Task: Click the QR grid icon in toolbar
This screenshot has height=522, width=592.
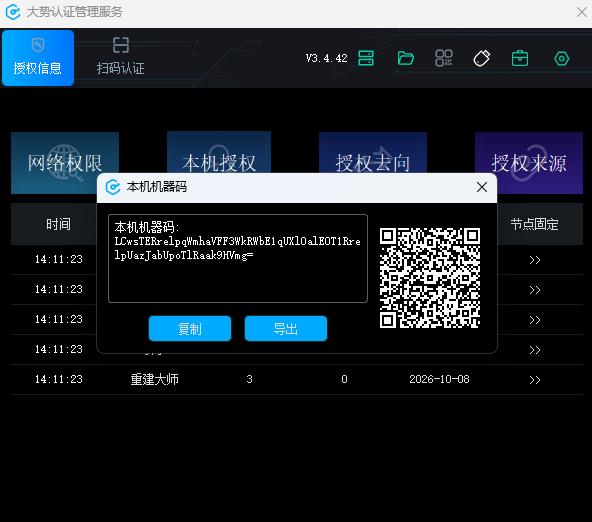Action: coord(444,58)
